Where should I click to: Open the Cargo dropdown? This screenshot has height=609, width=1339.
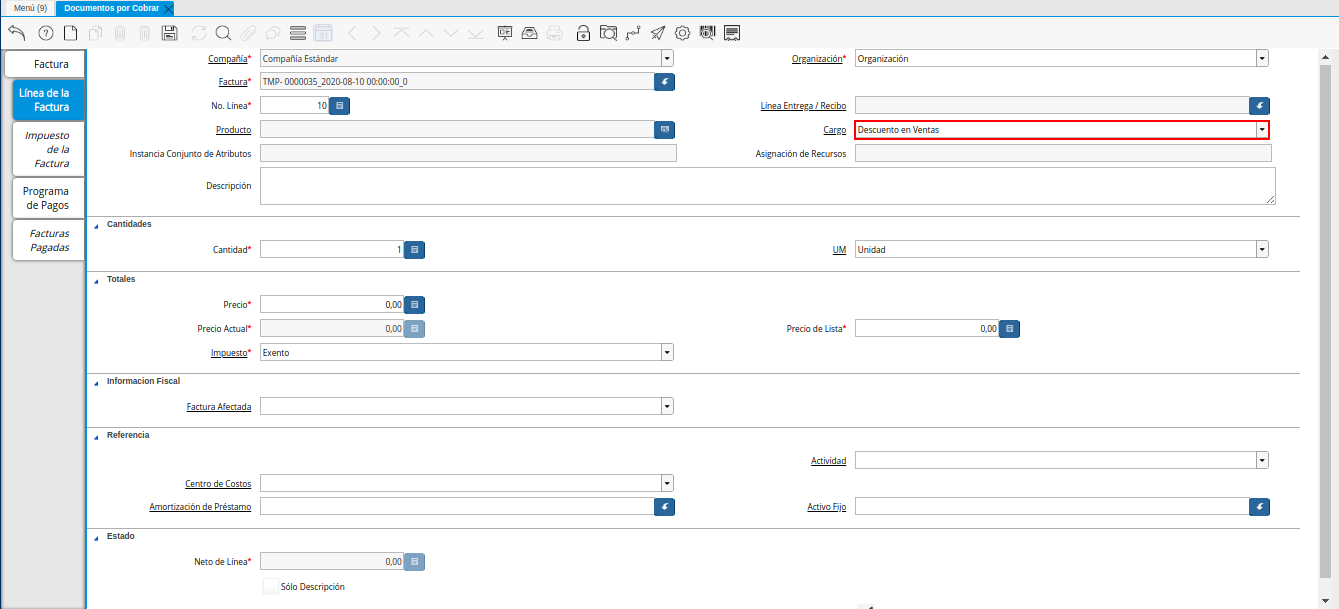[1262, 130]
